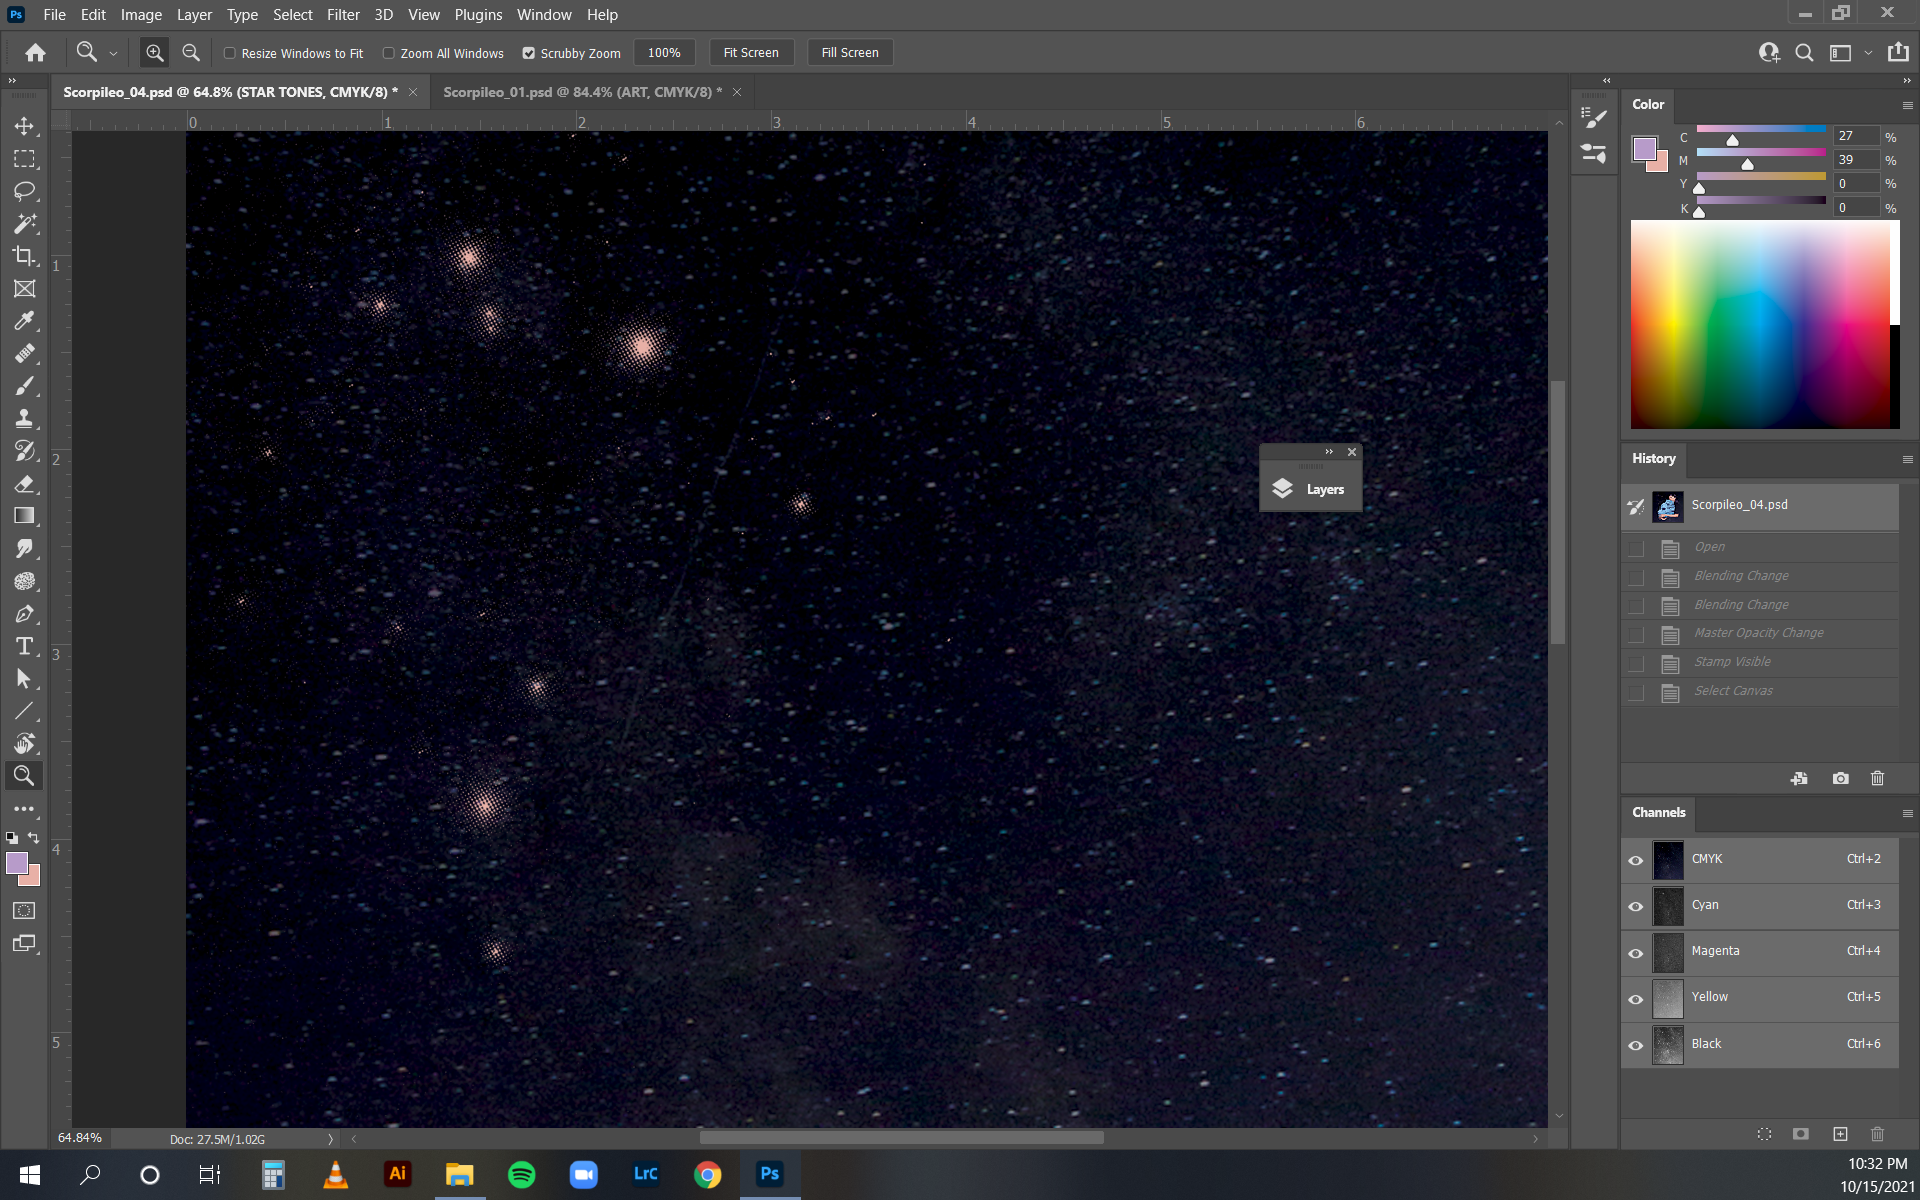Screen dimensions: 1920x1200
Task: Switch to Scorpileo_04.psd document tab
Action: point(230,92)
